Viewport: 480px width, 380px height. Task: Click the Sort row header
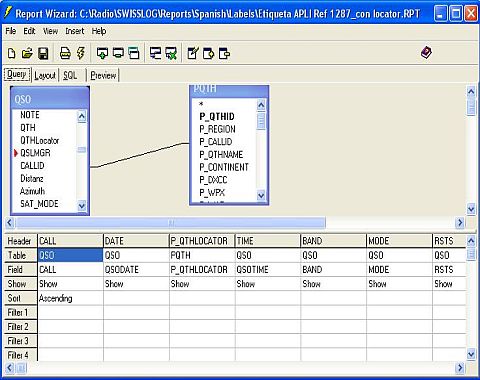[x=21, y=298]
